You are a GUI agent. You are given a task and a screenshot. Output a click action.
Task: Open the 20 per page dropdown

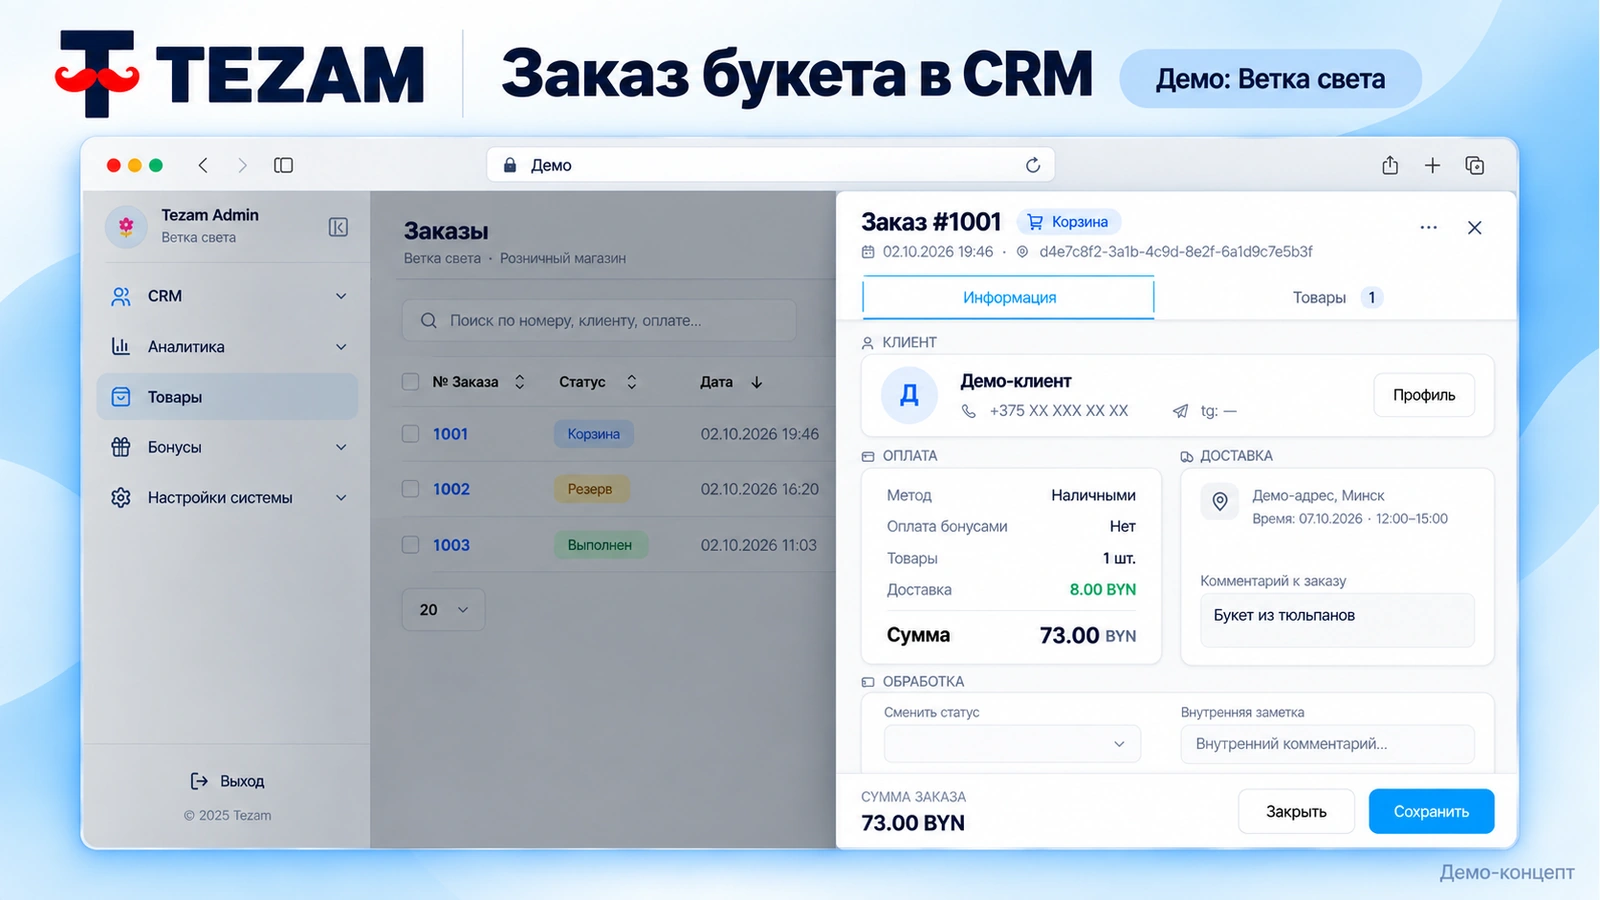click(443, 609)
